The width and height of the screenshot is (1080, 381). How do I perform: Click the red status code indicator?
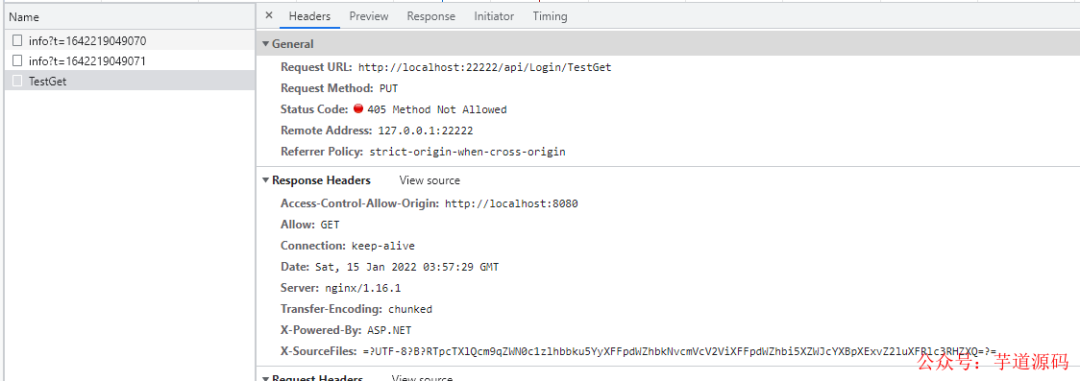(x=358, y=109)
